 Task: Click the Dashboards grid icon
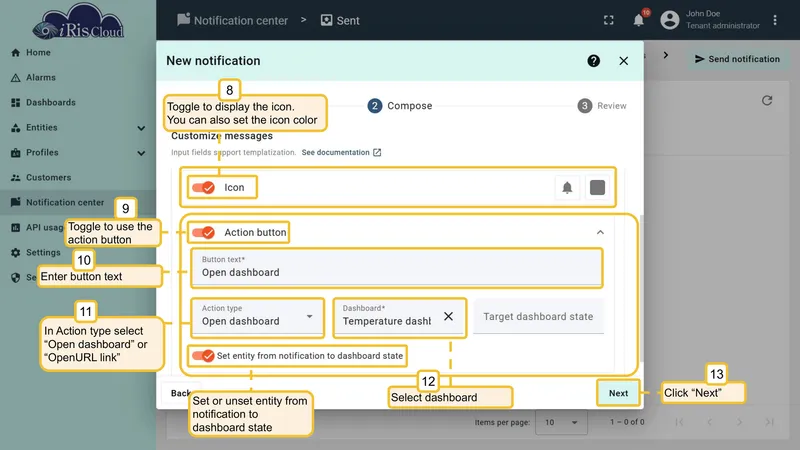click(x=15, y=103)
